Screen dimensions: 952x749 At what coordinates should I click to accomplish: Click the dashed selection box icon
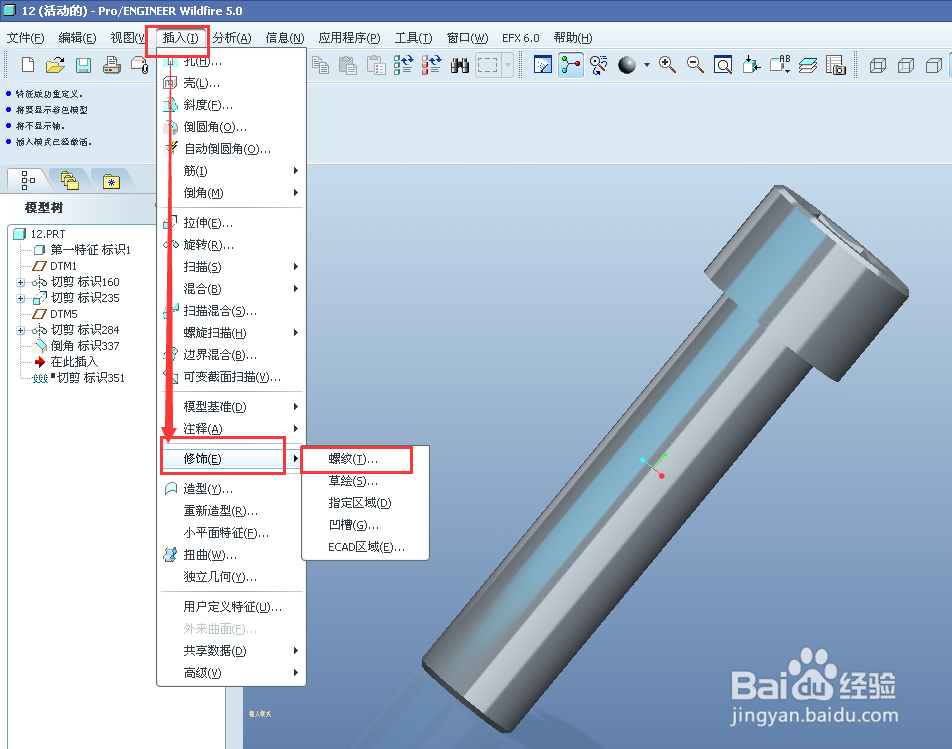click(x=488, y=64)
